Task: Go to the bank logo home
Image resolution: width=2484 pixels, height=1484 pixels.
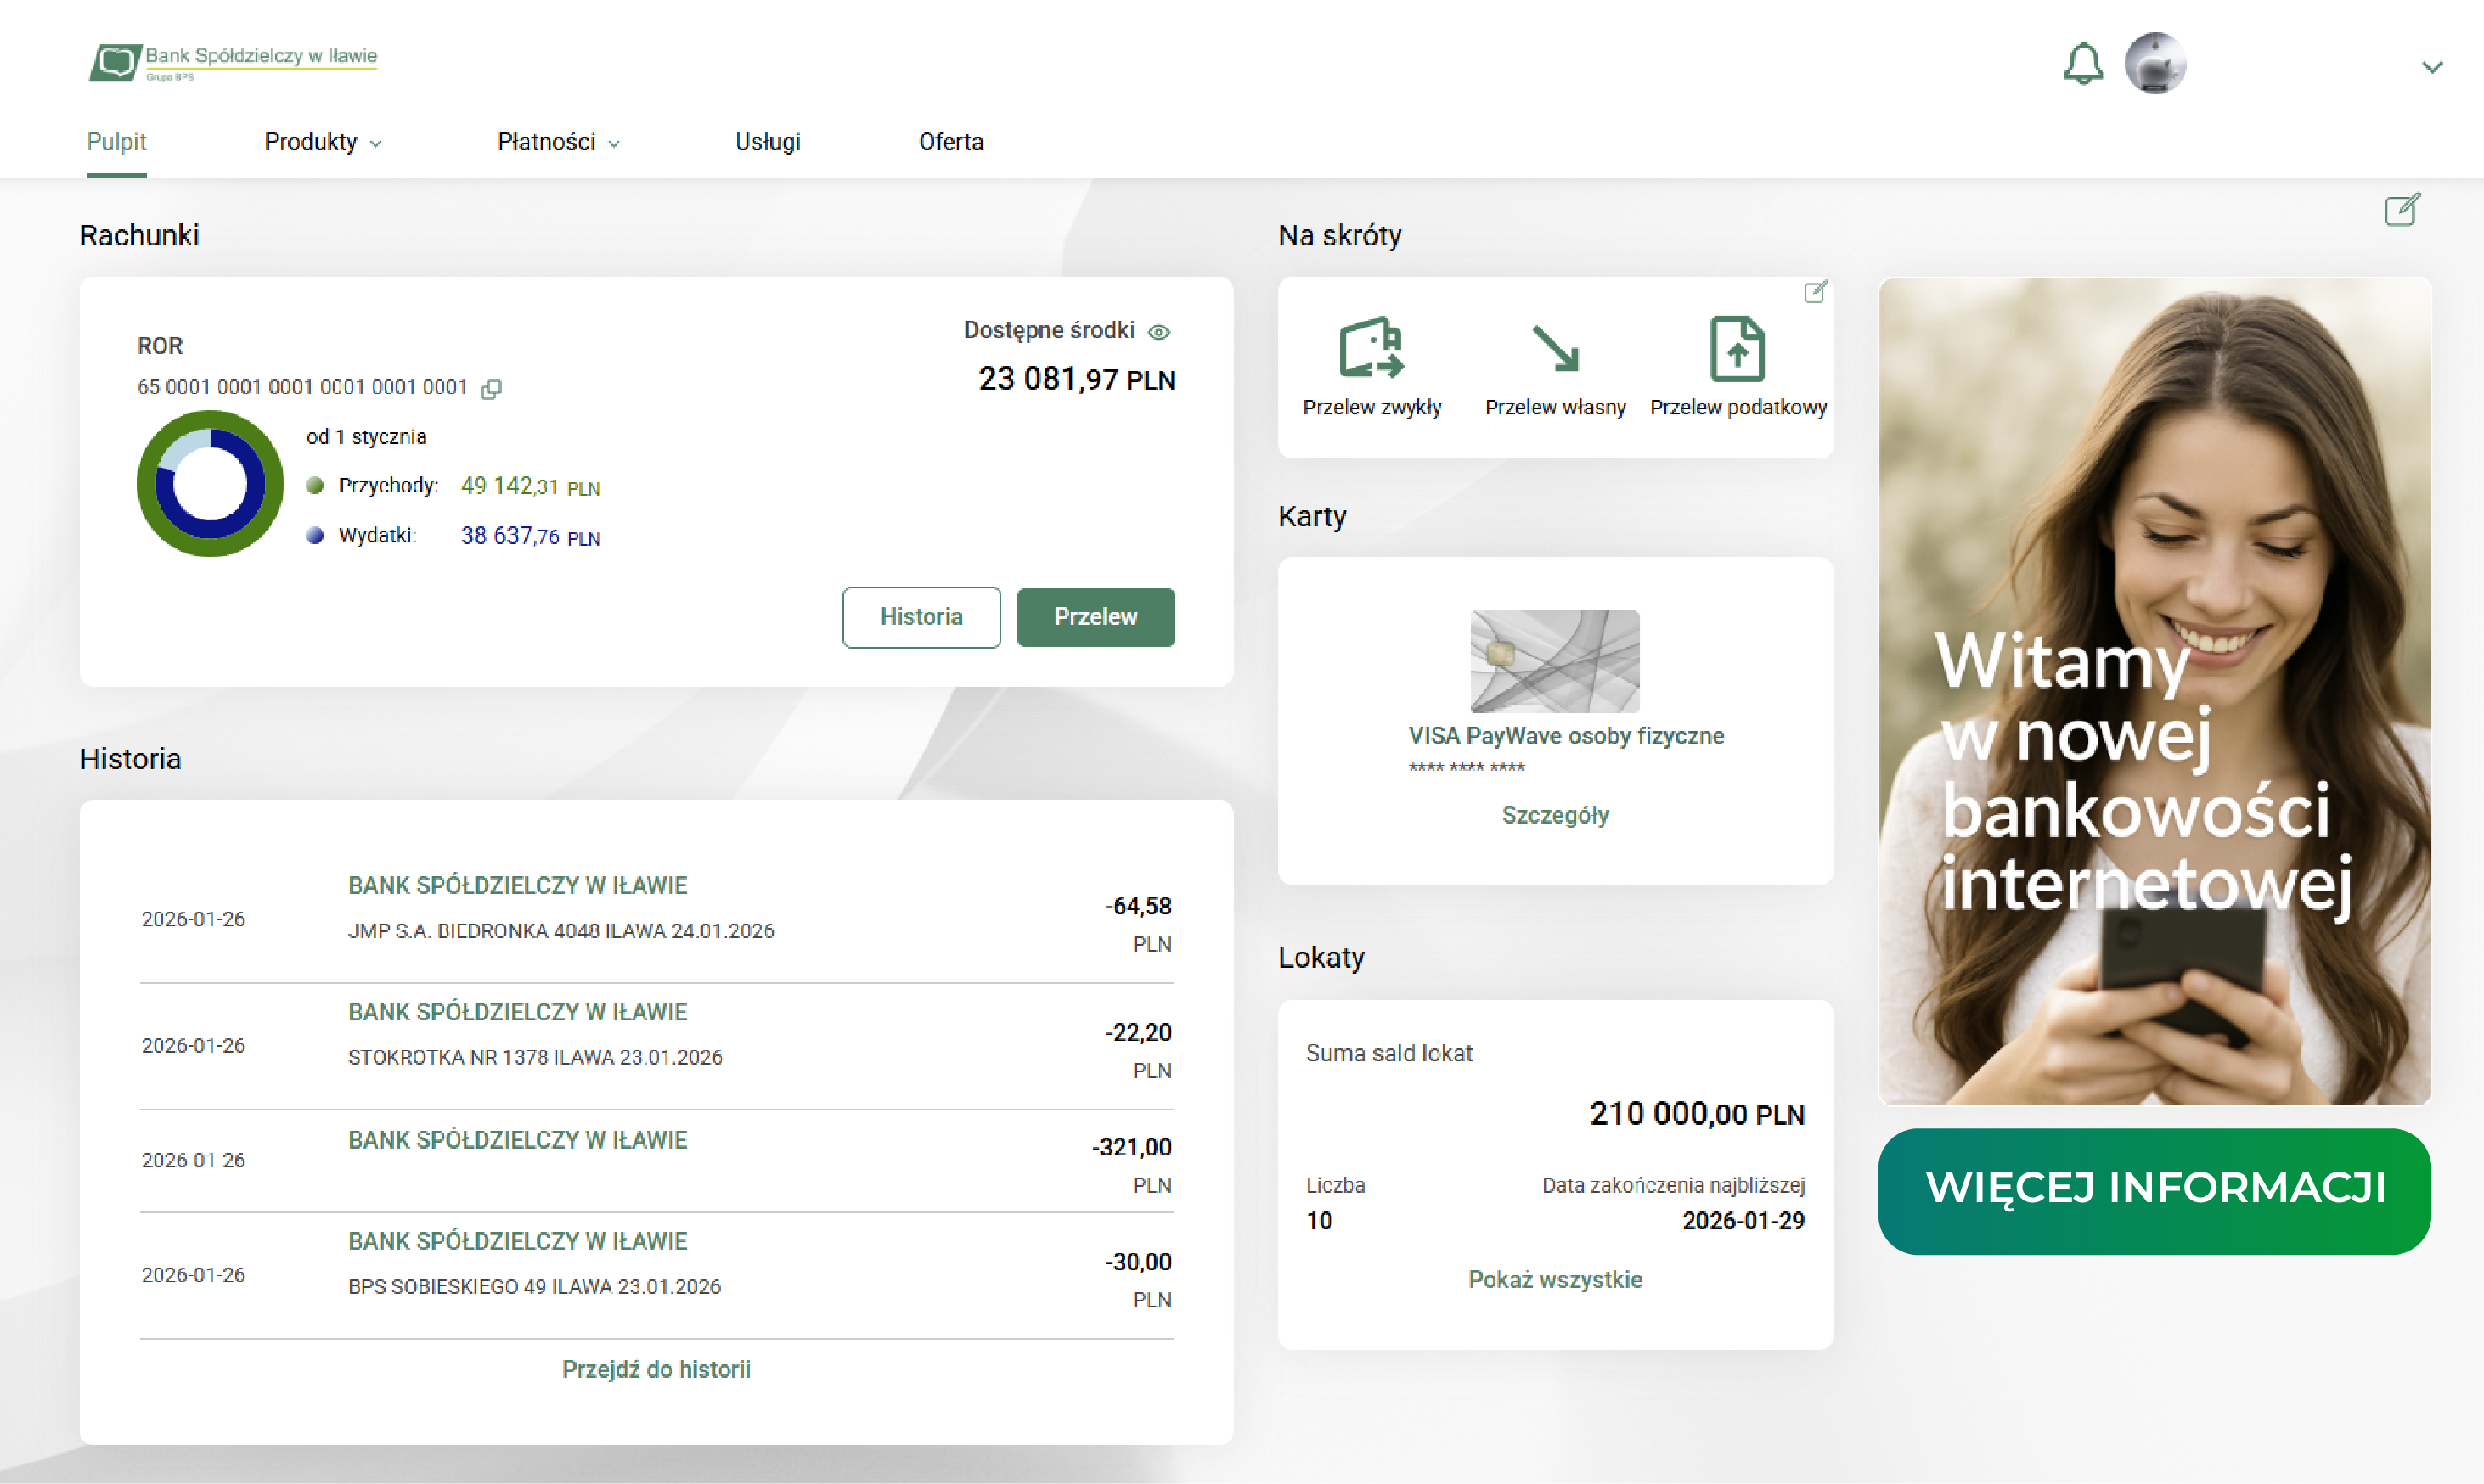Action: point(234,61)
